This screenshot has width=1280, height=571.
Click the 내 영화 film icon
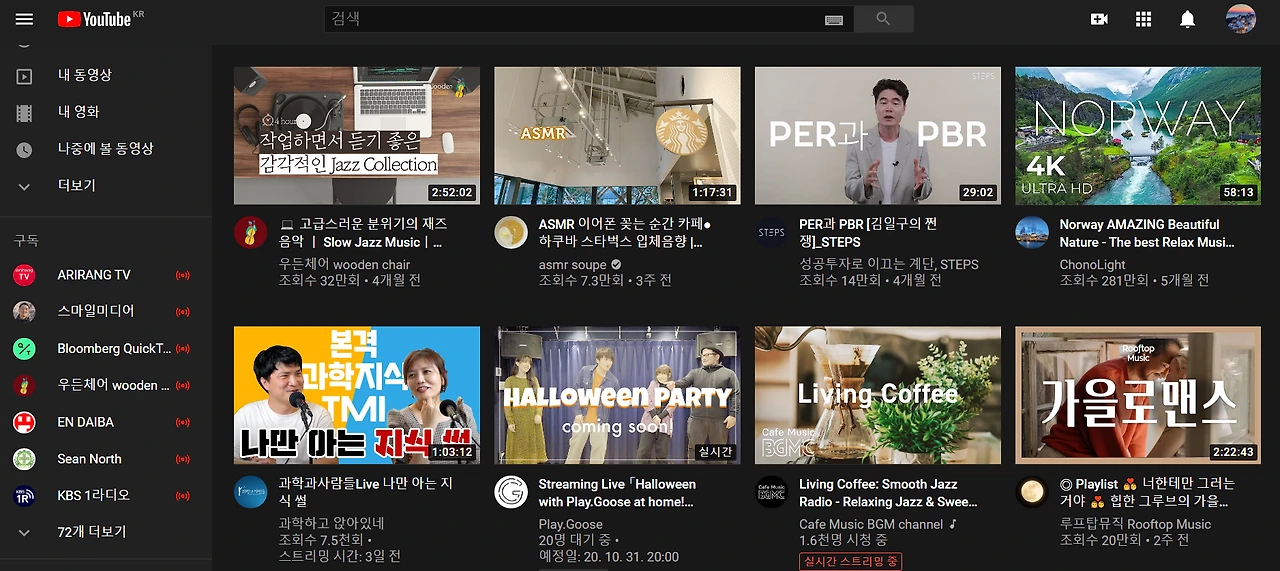click(24, 113)
